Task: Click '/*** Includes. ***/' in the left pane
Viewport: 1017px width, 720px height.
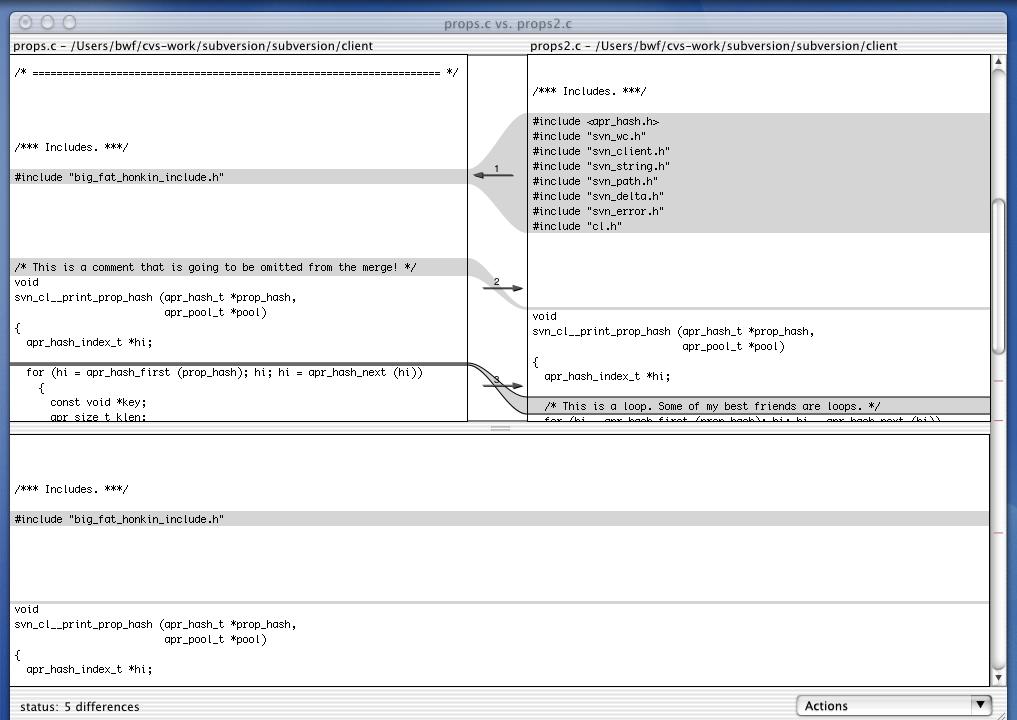Action: [x=71, y=147]
